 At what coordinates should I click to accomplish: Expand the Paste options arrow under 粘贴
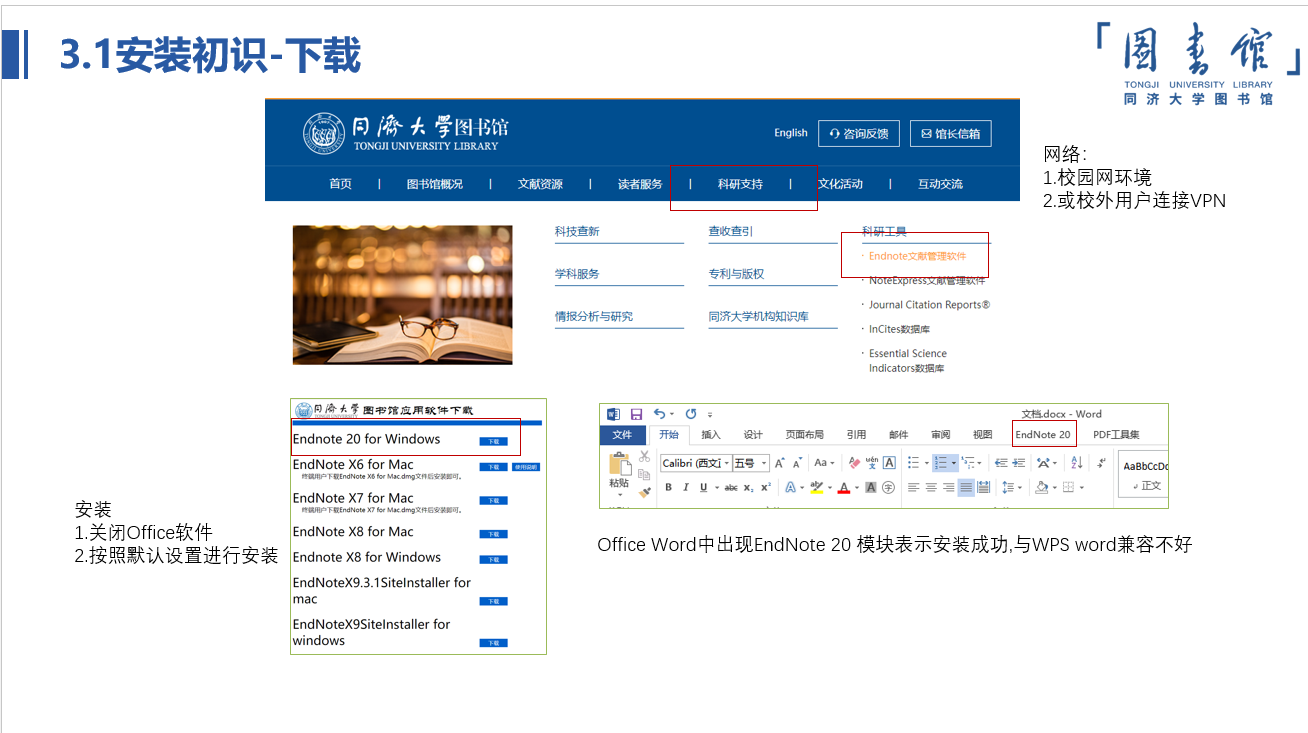tap(620, 495)
